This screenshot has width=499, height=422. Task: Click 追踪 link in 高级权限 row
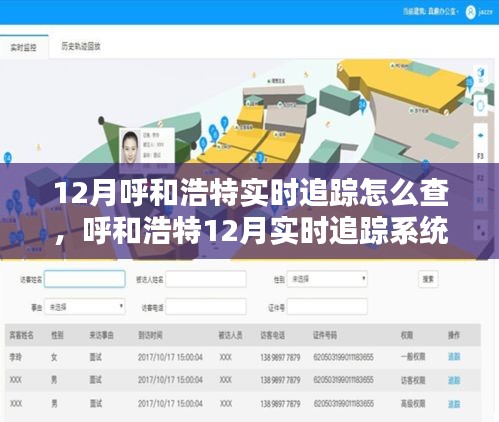pyautogui.click(x=454, y=404)
